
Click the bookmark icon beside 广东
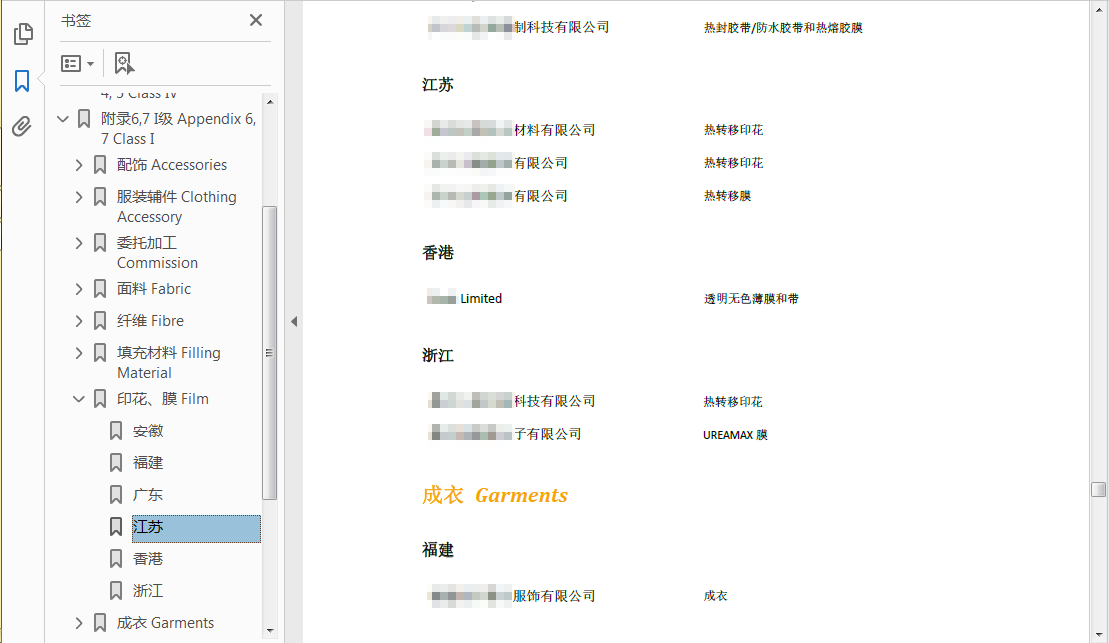116,495
